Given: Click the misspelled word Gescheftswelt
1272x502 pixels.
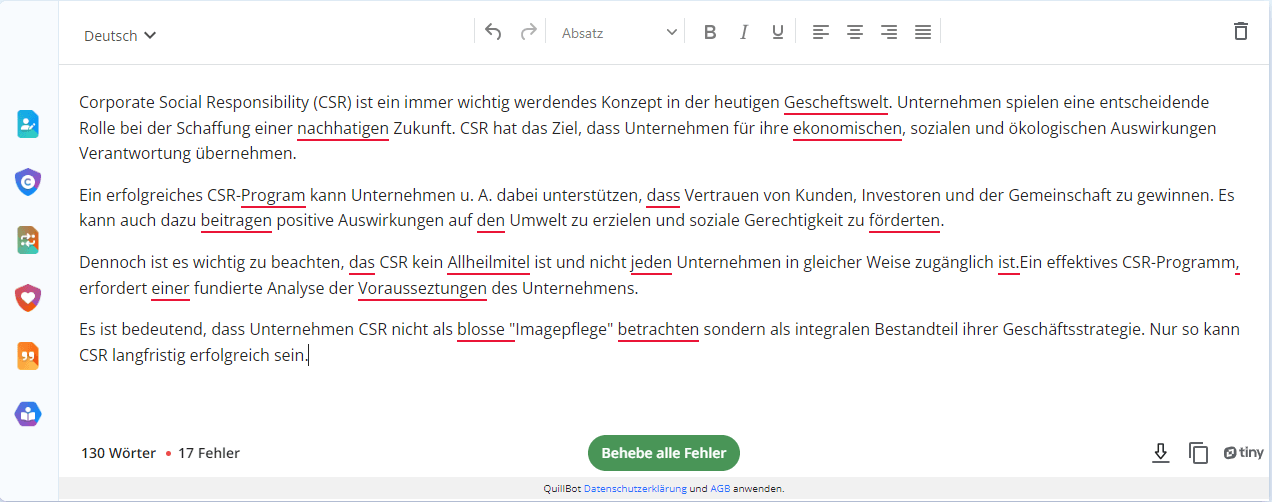Looking at the screenshot, I should [x=836, y=102].
